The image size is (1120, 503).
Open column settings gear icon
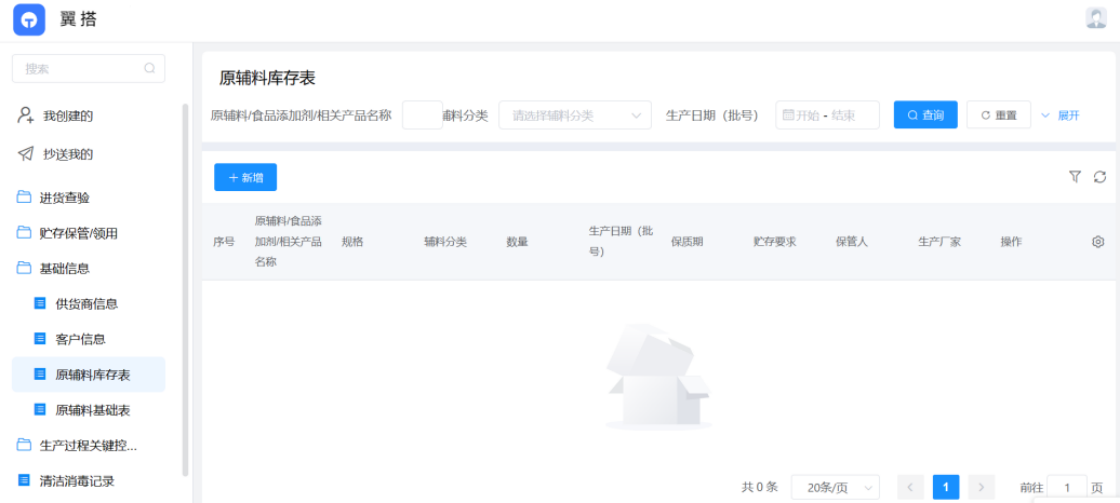(x=1098, y=242)
